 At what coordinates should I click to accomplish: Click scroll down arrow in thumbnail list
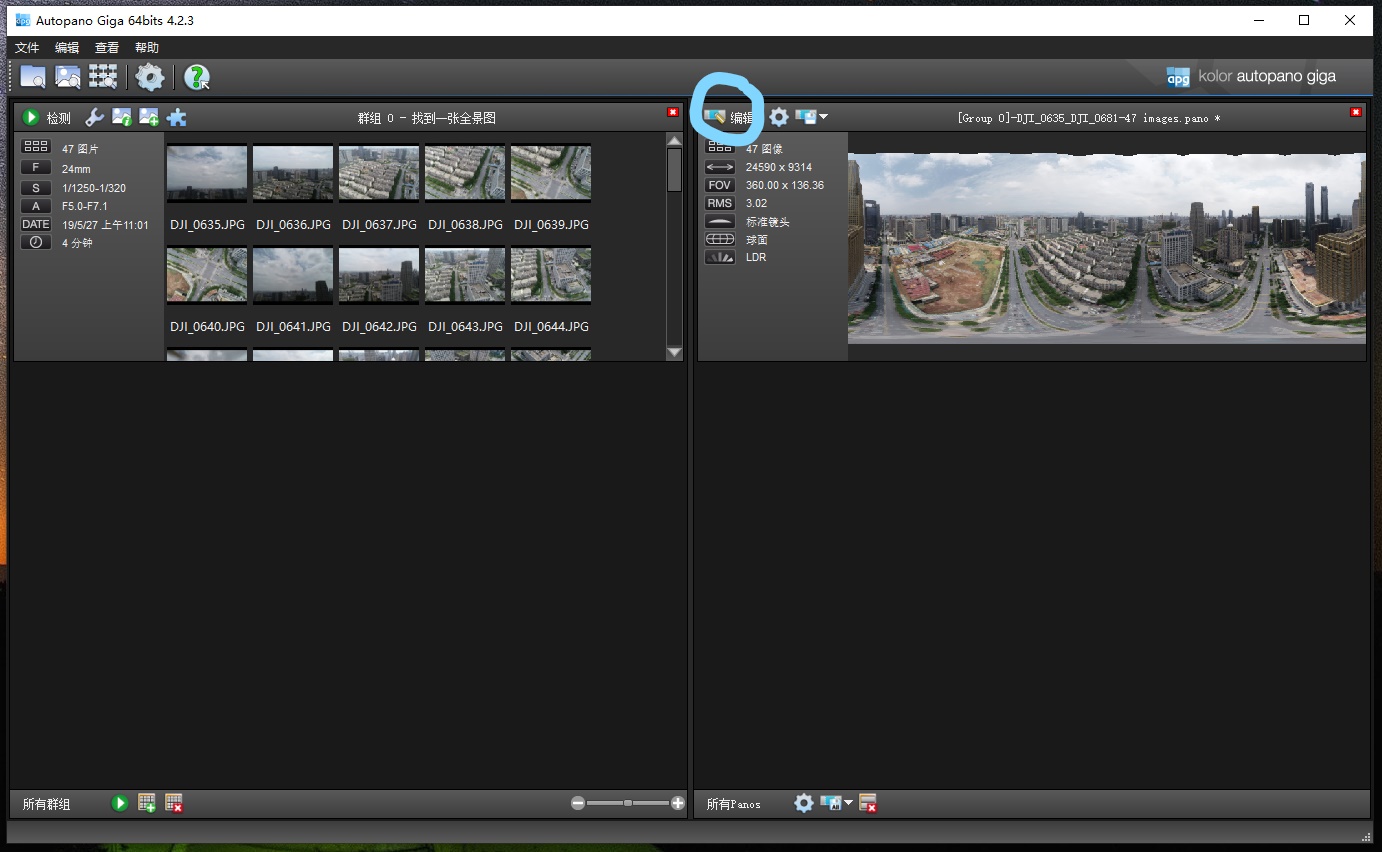coord(674,352)
